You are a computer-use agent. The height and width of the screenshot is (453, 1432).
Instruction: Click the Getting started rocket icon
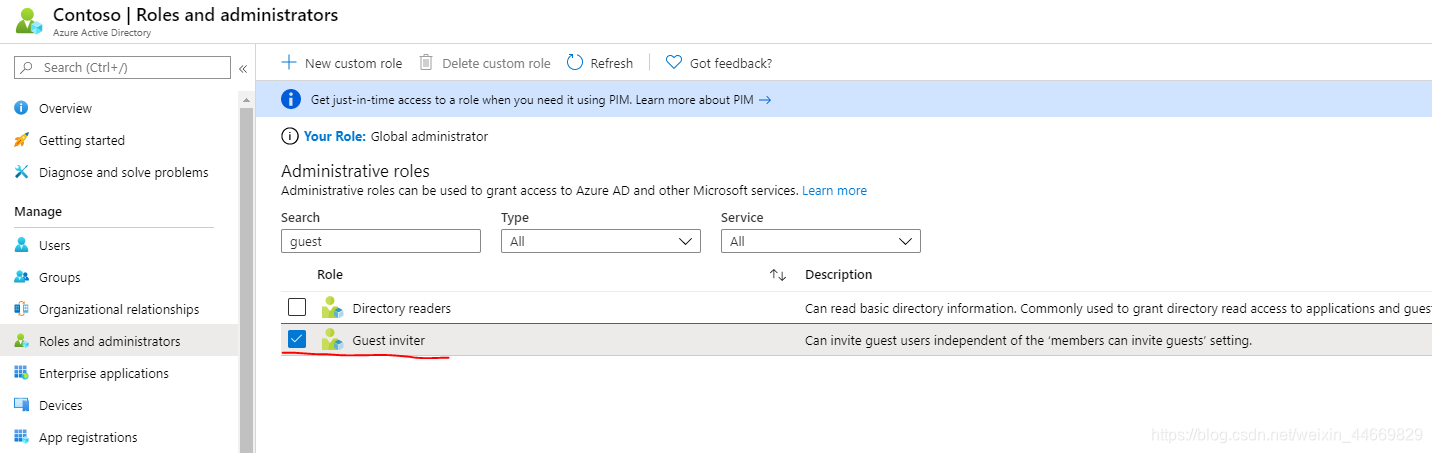[x=22, y=140]
